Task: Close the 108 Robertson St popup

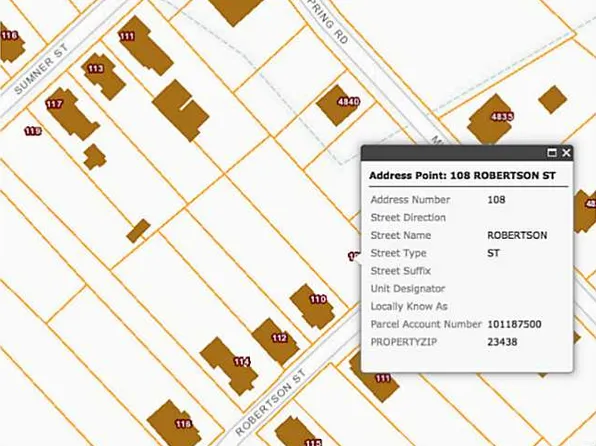Action: point(566,153)
